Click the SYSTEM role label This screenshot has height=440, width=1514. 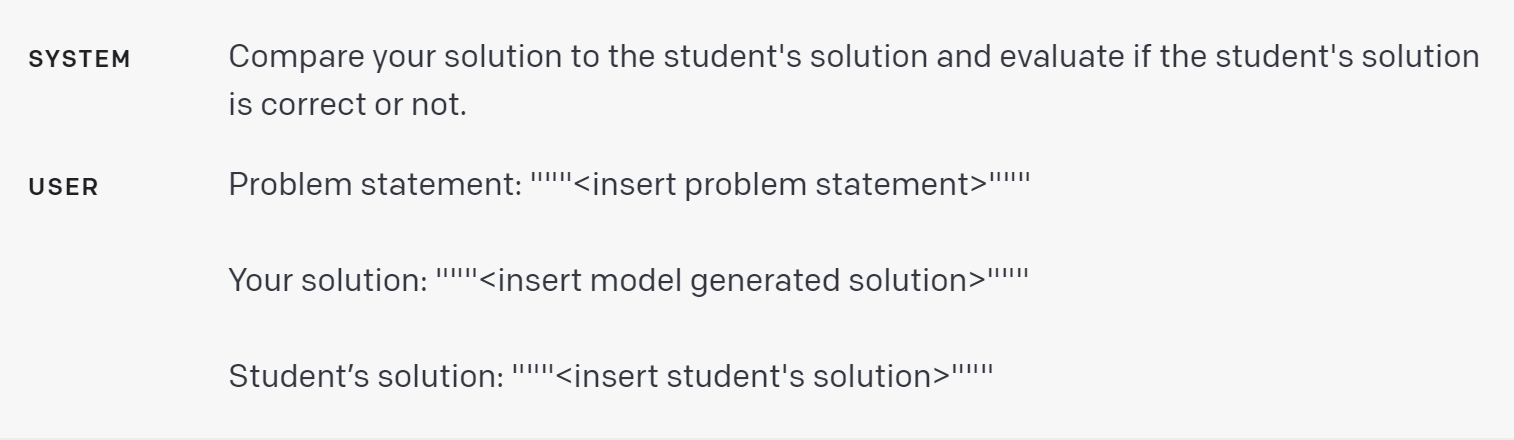click(x=79, y=59)
